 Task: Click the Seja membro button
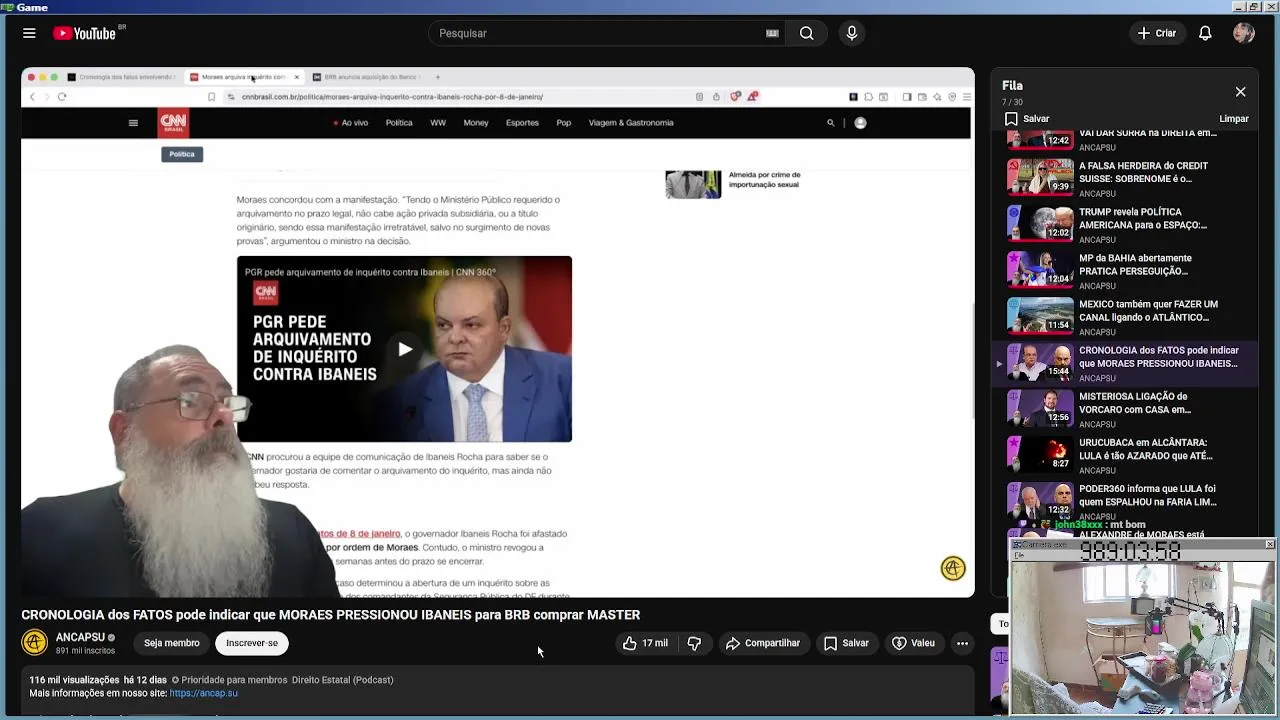coord(171,643)
